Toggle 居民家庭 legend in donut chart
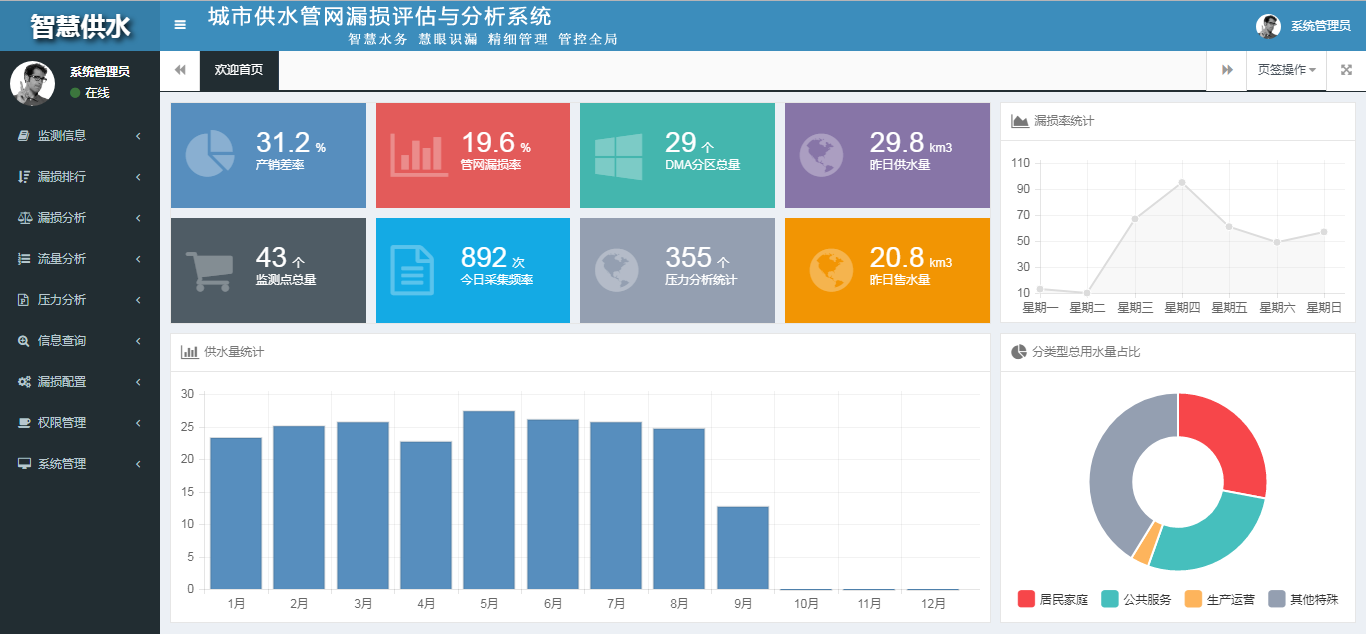 (x=1052, y=599)
